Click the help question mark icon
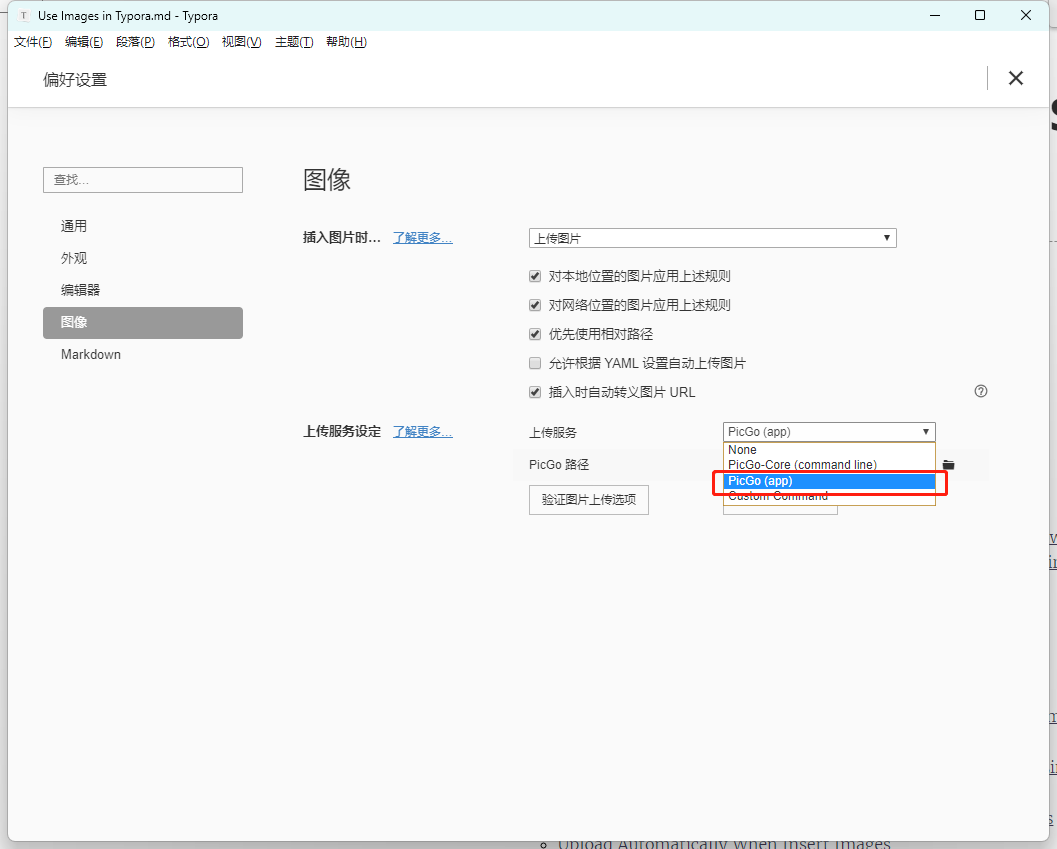 (981, 391)
